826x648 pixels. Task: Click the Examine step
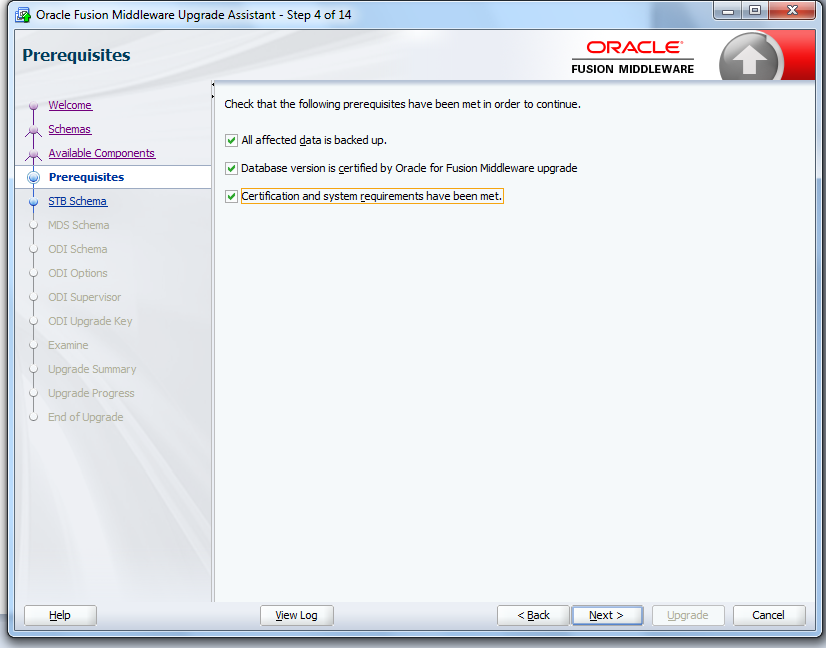[68, 345]
